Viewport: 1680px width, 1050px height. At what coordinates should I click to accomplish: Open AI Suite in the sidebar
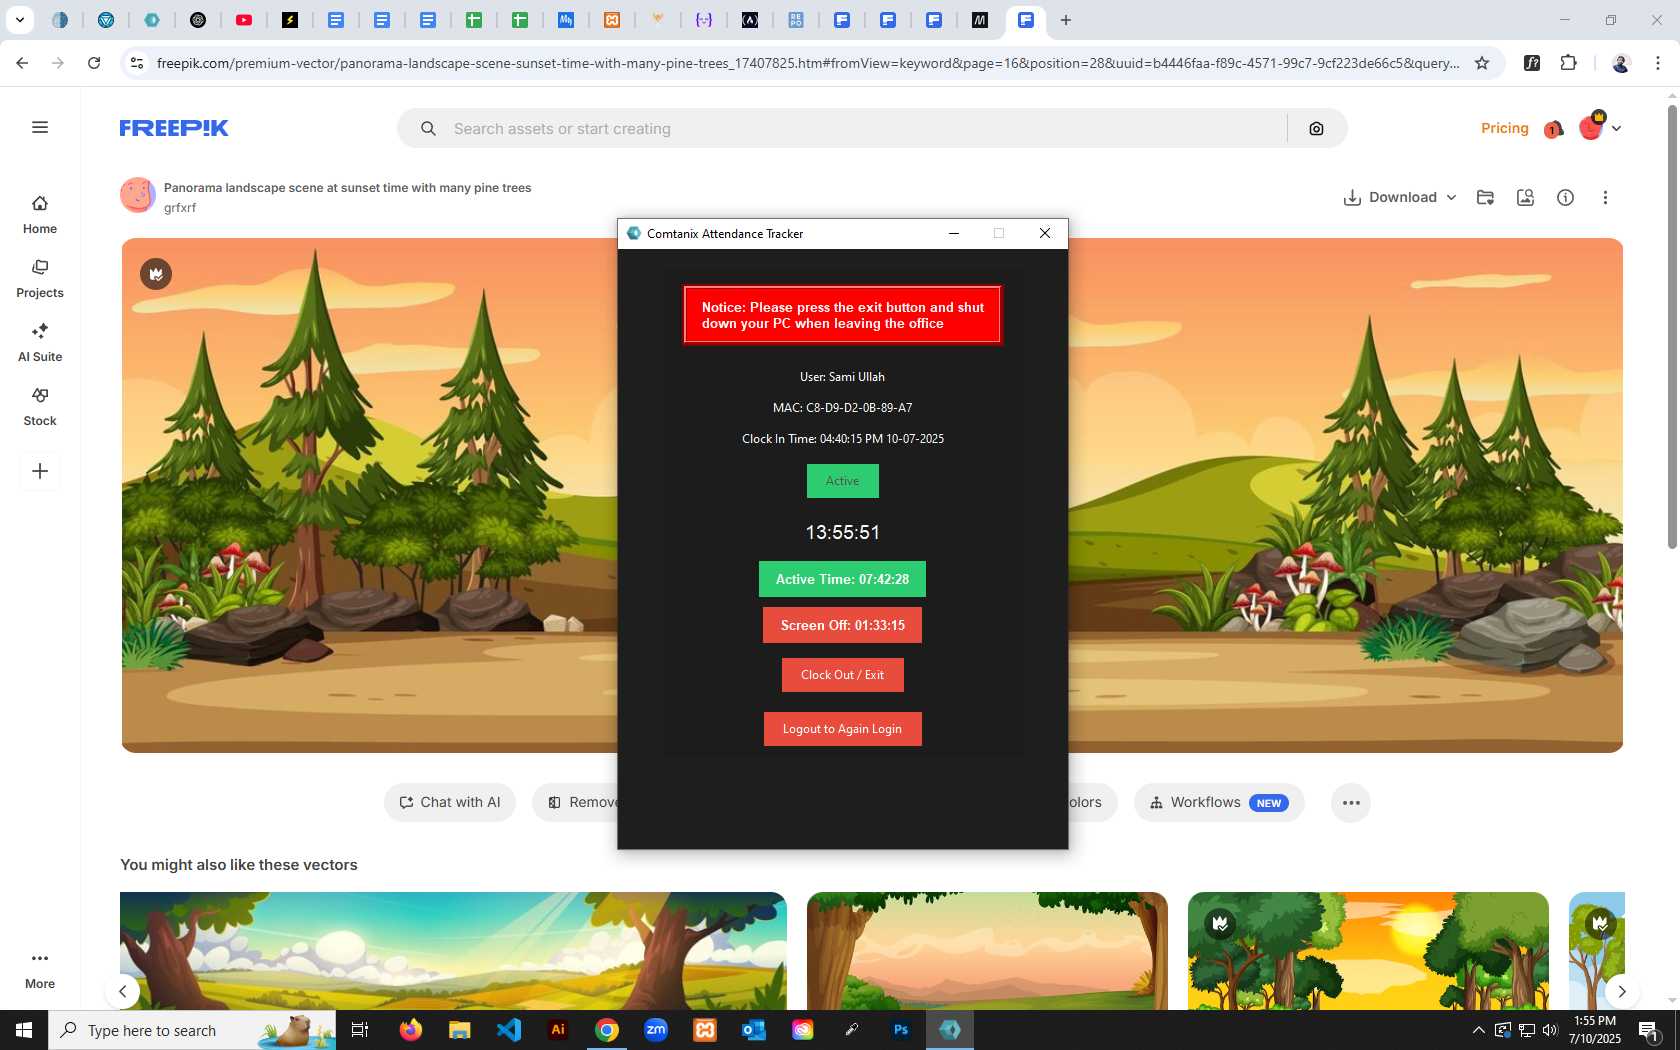(x=40, y=342)
